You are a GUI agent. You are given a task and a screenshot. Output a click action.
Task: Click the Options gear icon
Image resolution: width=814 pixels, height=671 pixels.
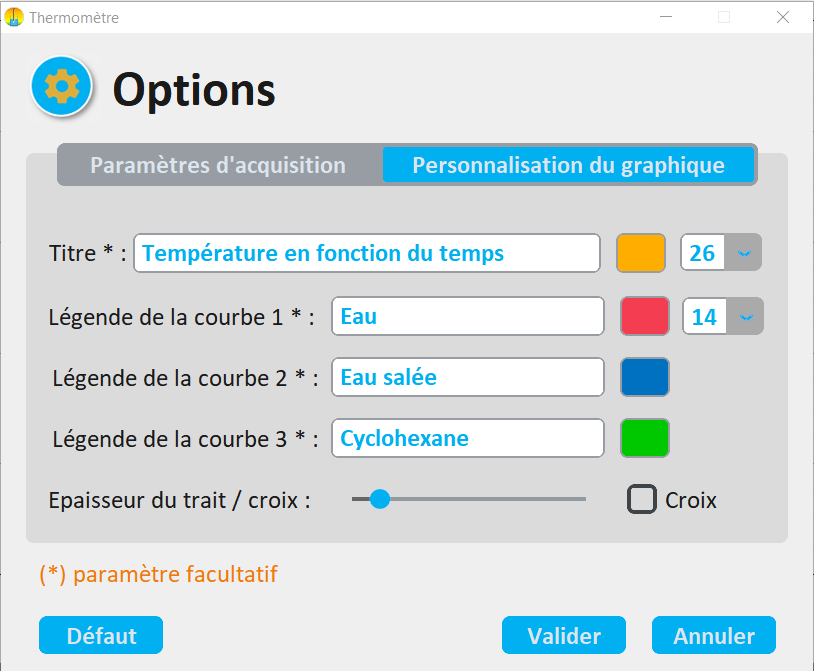[62, 87]
